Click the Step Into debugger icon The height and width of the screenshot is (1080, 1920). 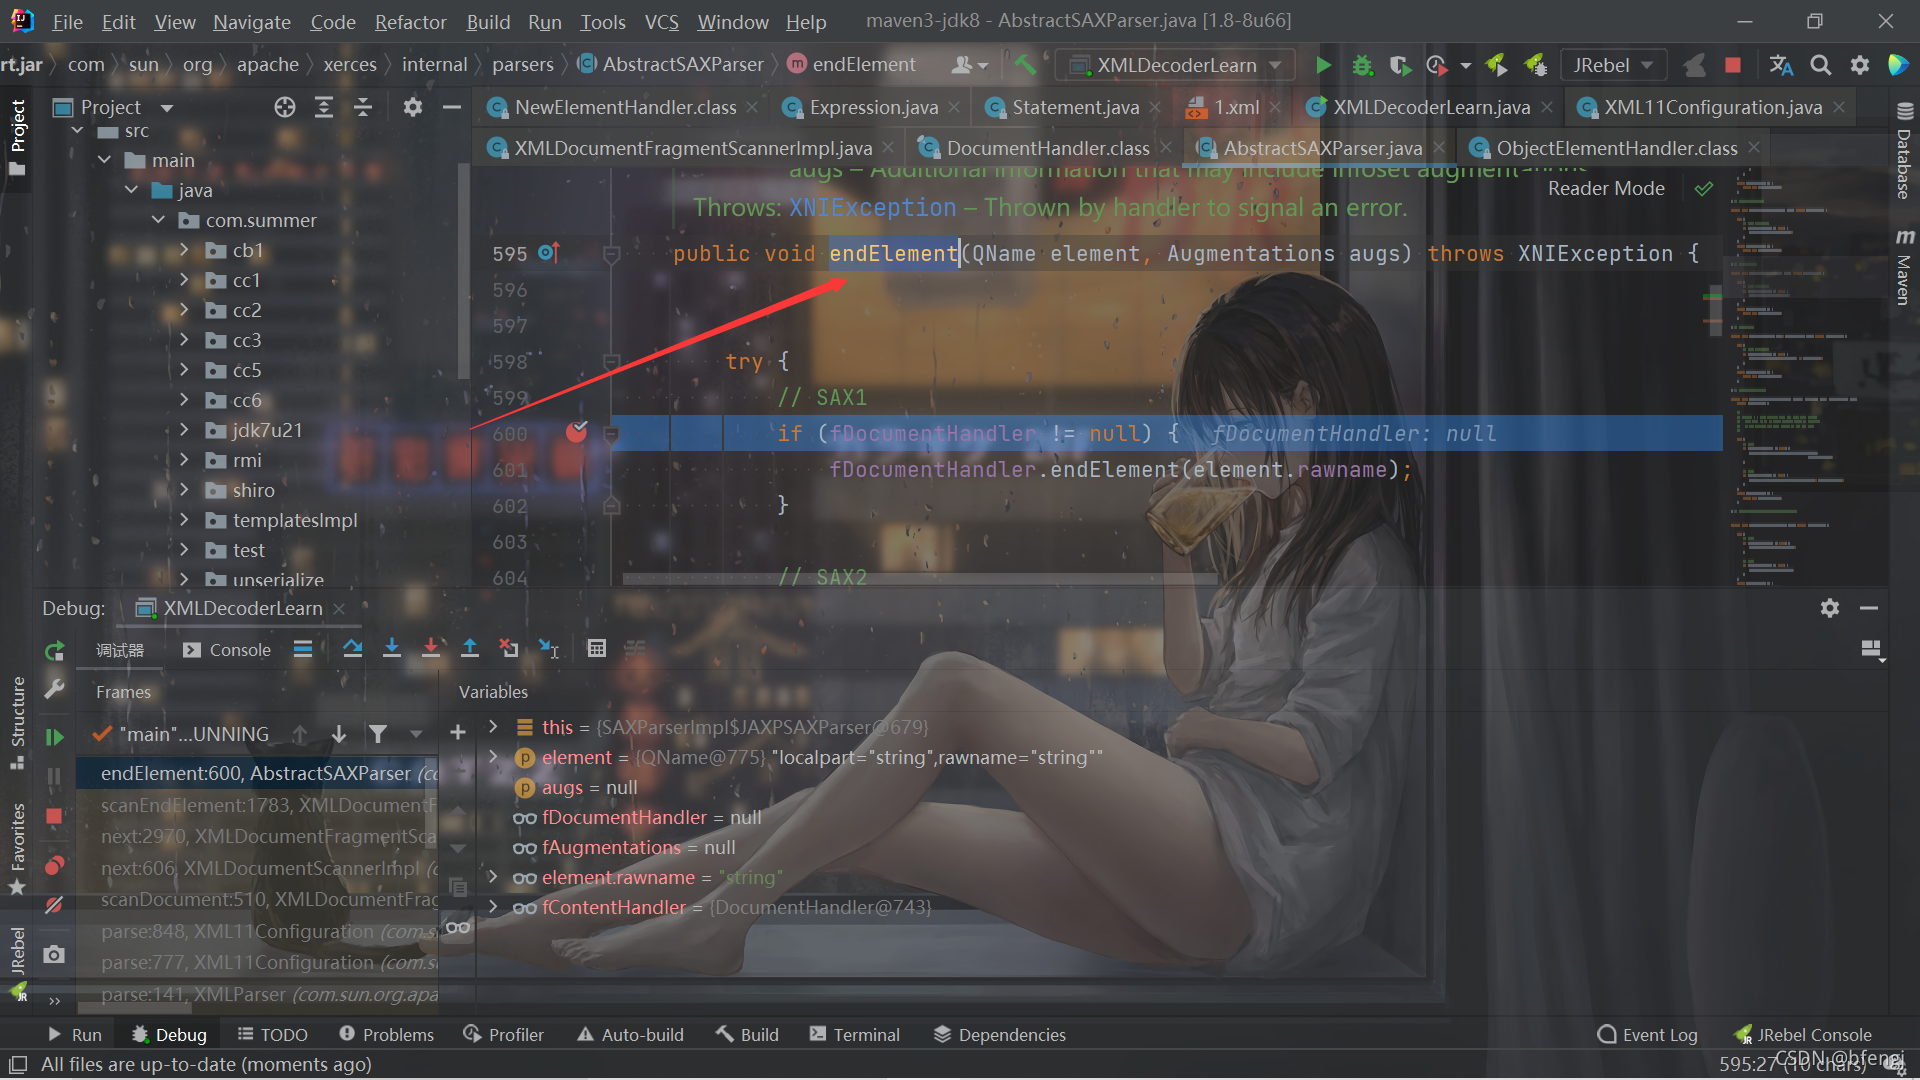coord(391,649)
